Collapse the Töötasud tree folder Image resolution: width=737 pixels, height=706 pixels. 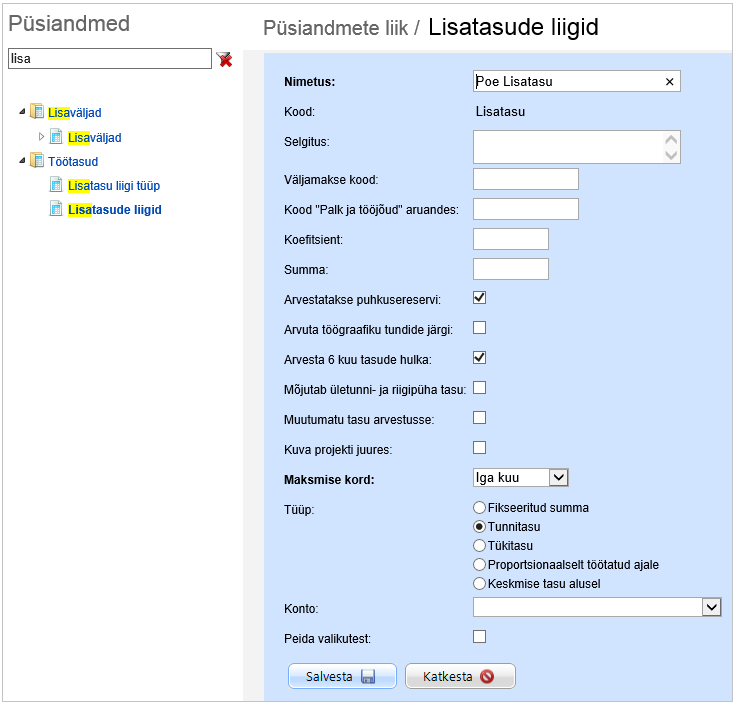(x=22, y=161)
